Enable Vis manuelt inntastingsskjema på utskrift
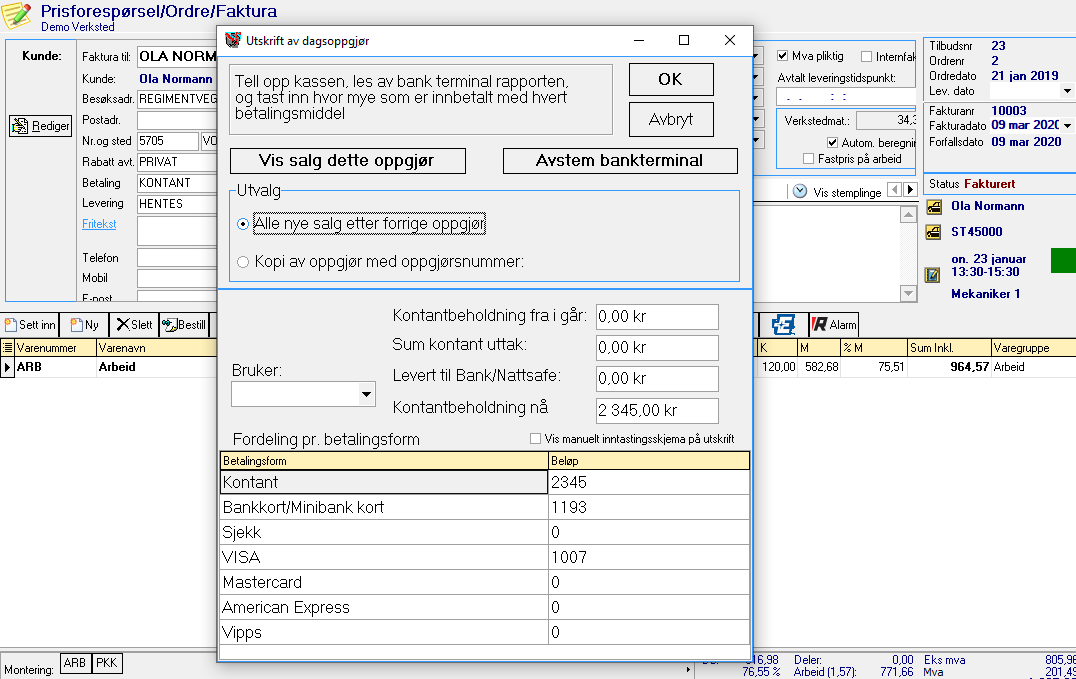The width and height of the screenshot is (1076, 679). click(535, 439)
